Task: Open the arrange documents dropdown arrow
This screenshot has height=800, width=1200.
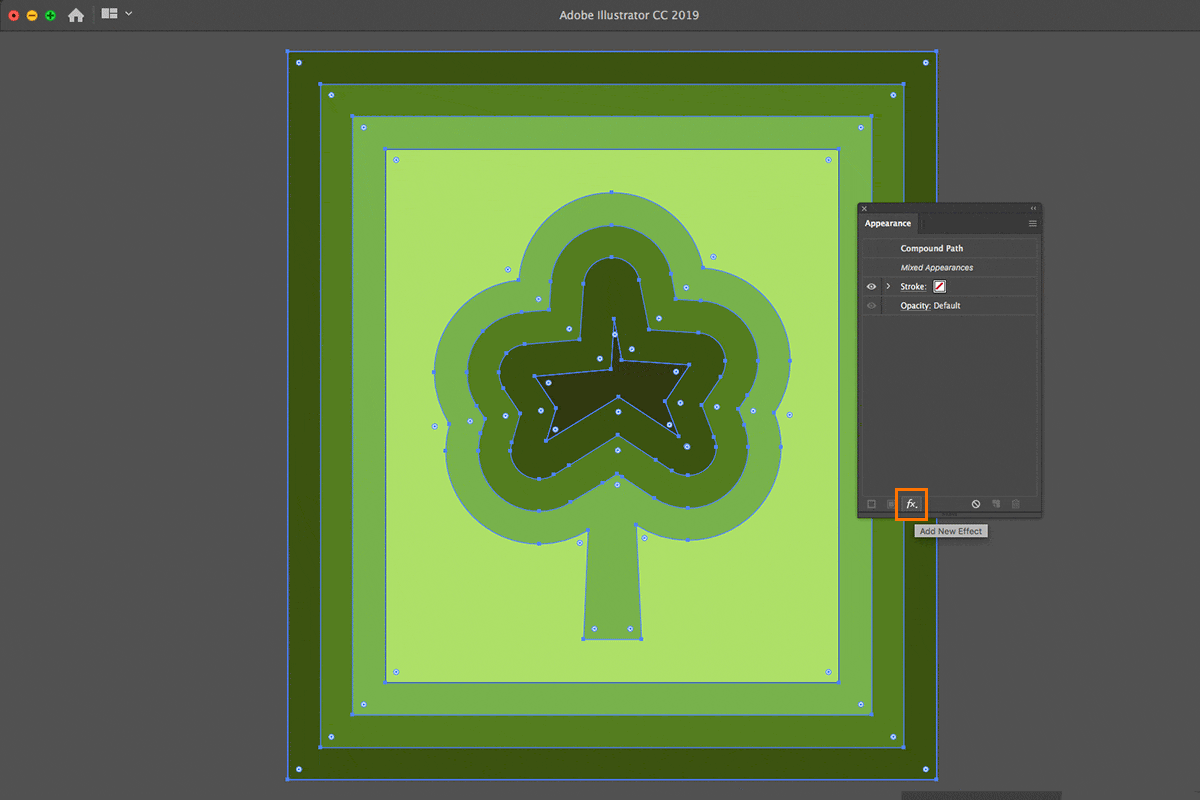Action: point(129,14)
